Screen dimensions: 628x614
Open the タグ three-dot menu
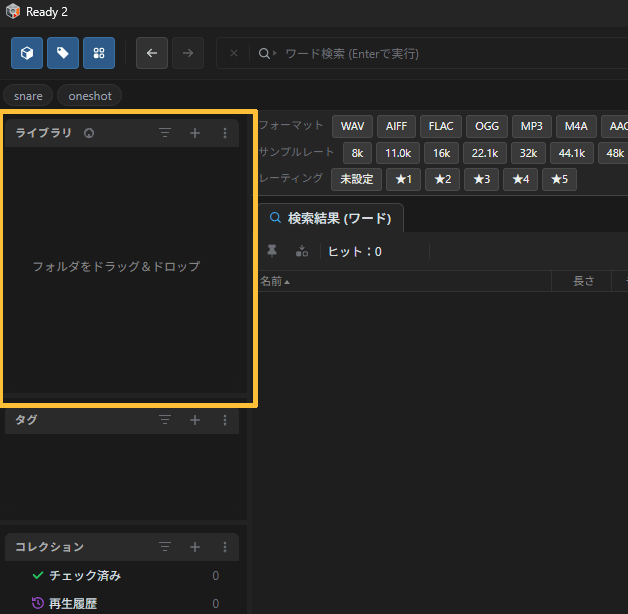pos(225,420)
